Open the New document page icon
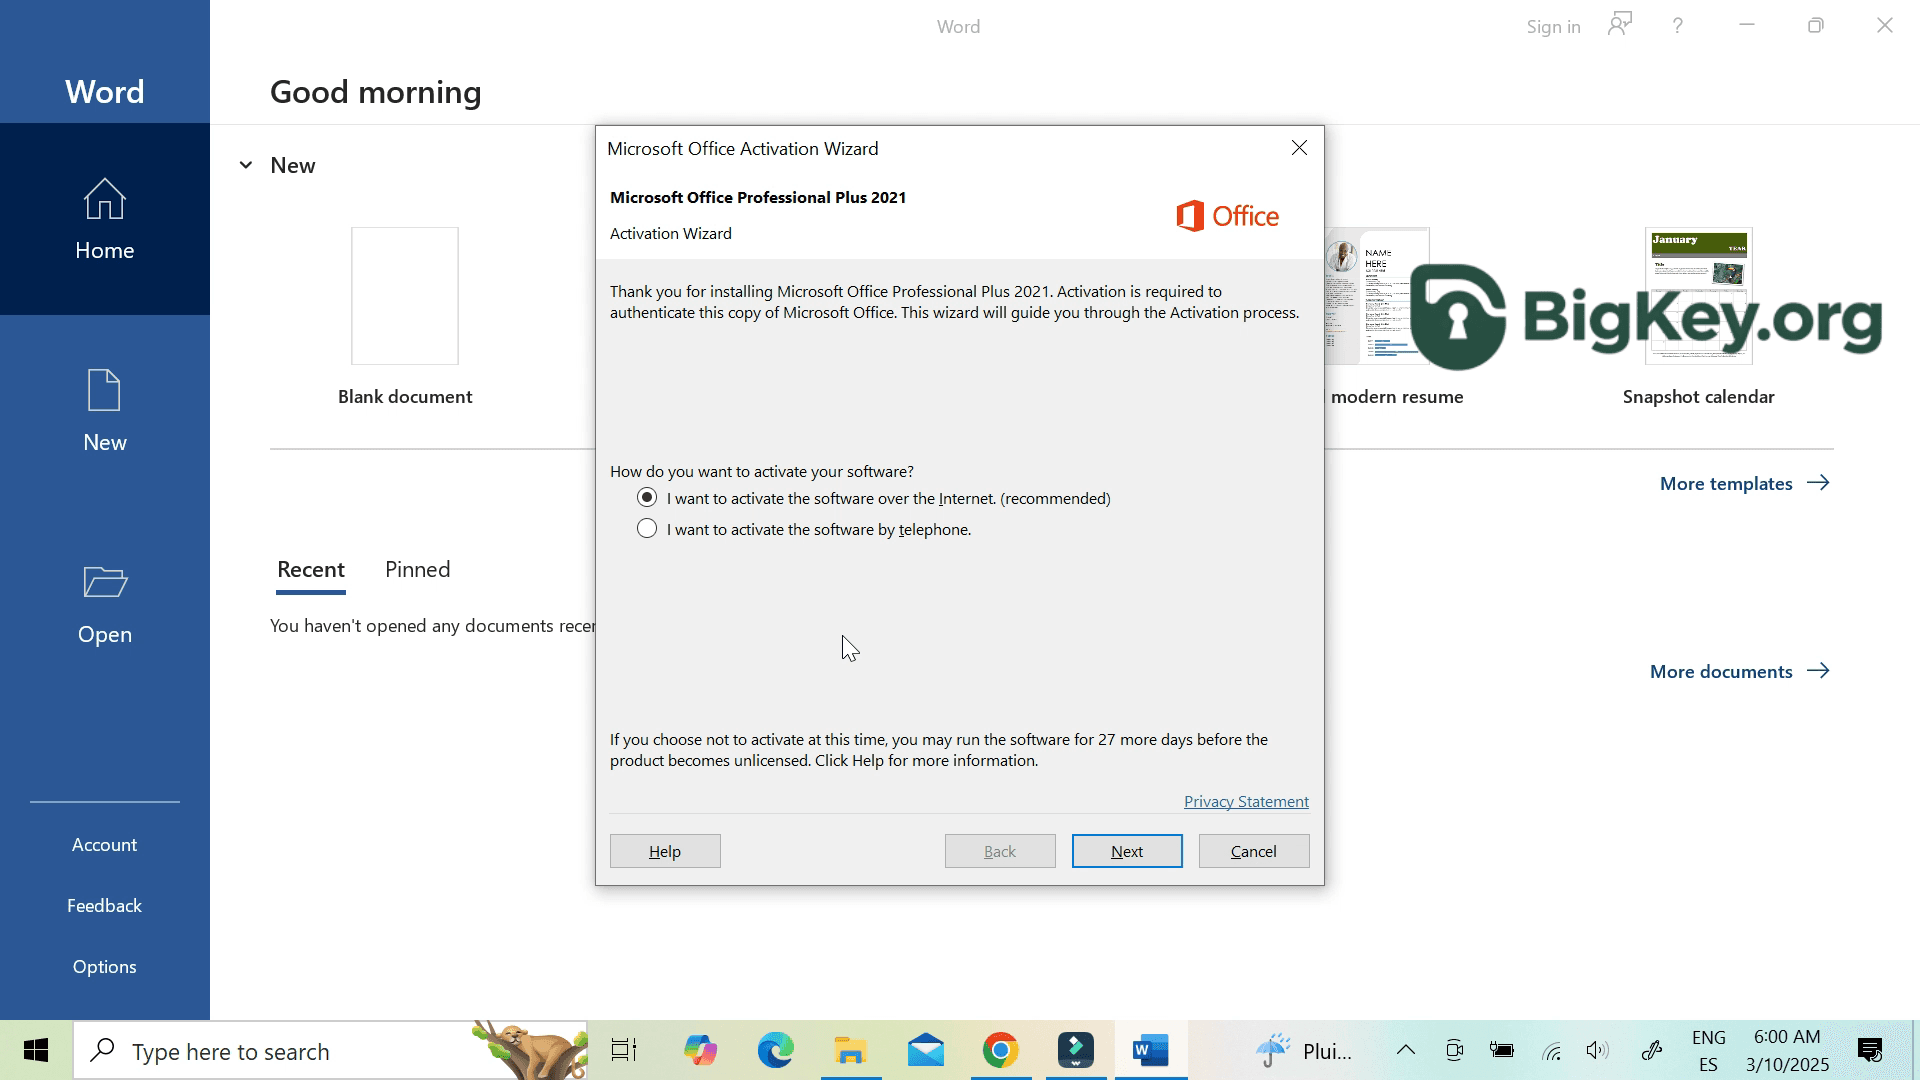 104,391
